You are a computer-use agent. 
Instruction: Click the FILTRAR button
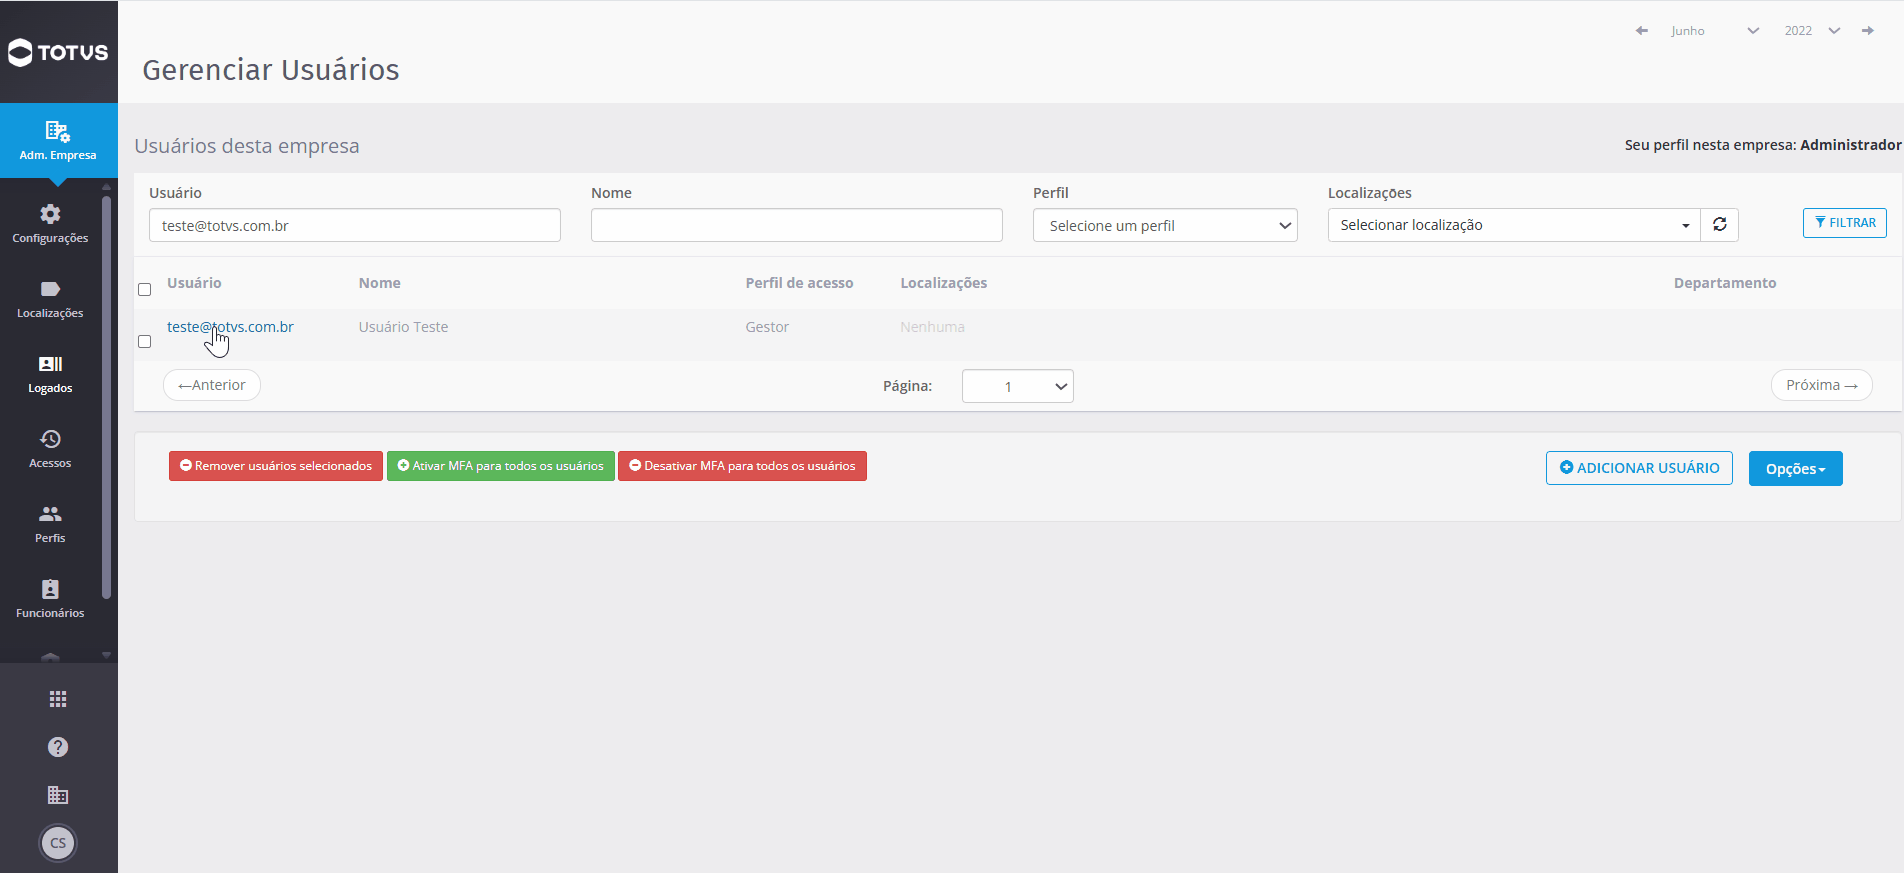coord(1844,223)
